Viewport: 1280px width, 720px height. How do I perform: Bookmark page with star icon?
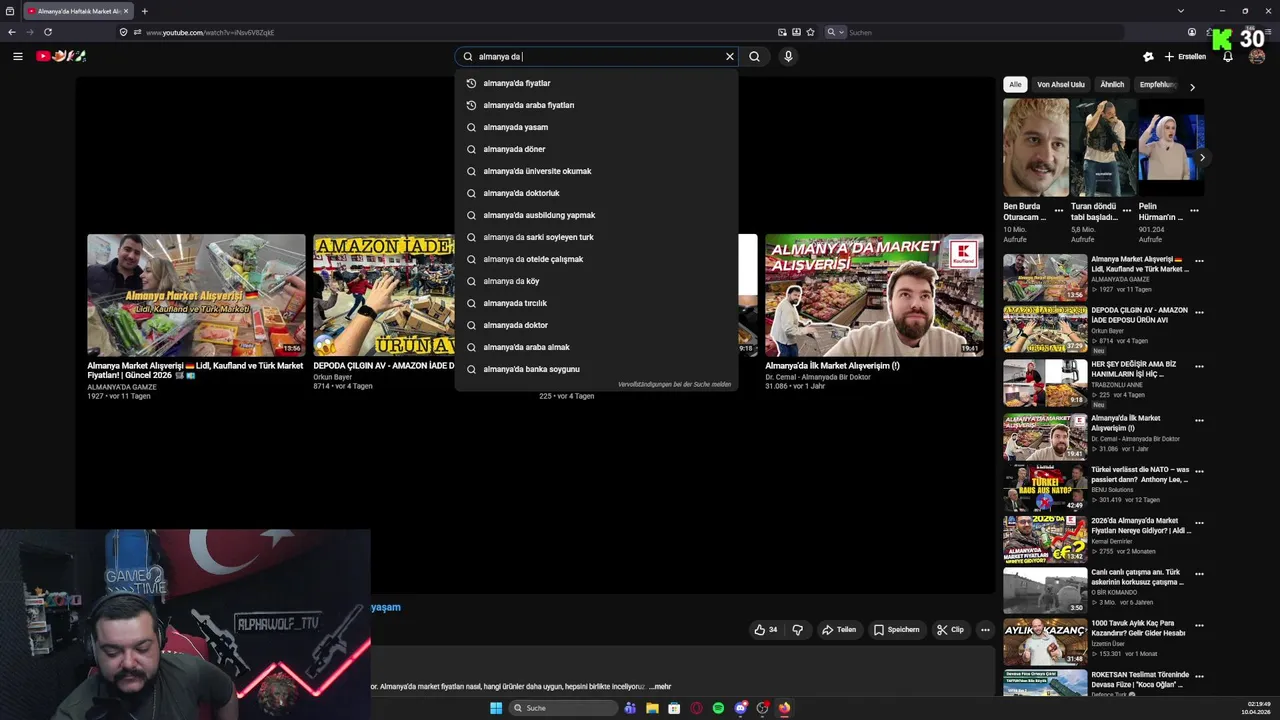click(x=810, y=32)
